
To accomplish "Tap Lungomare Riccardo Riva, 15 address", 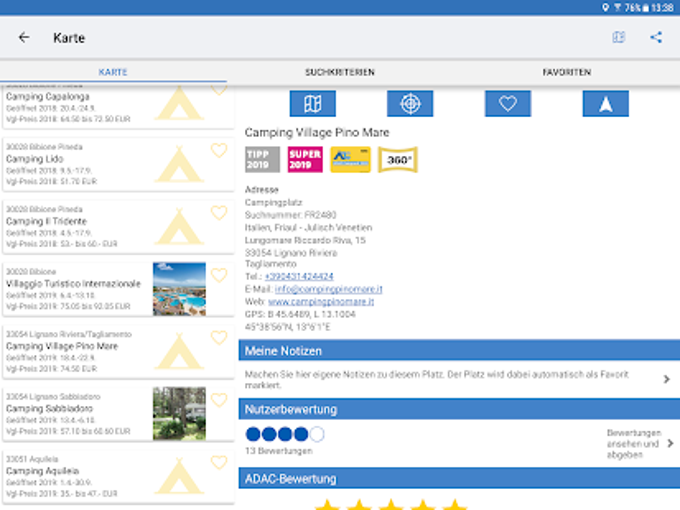I will (305, 240).
